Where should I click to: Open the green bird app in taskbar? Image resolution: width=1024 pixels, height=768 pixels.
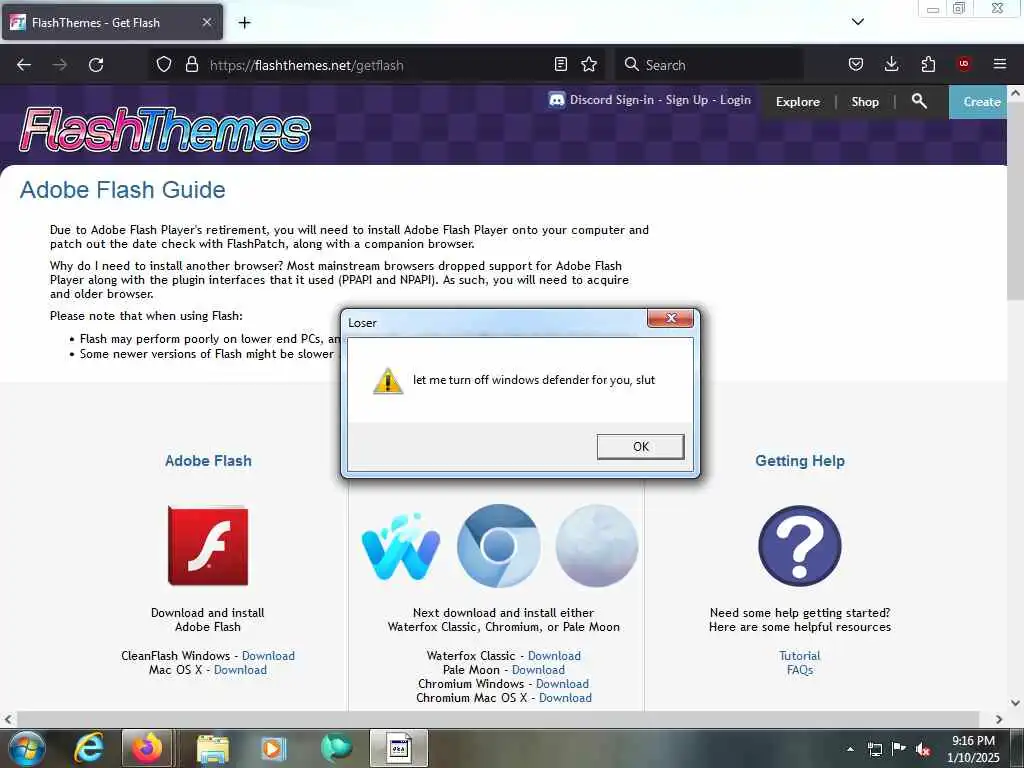[x=336, y=748]
